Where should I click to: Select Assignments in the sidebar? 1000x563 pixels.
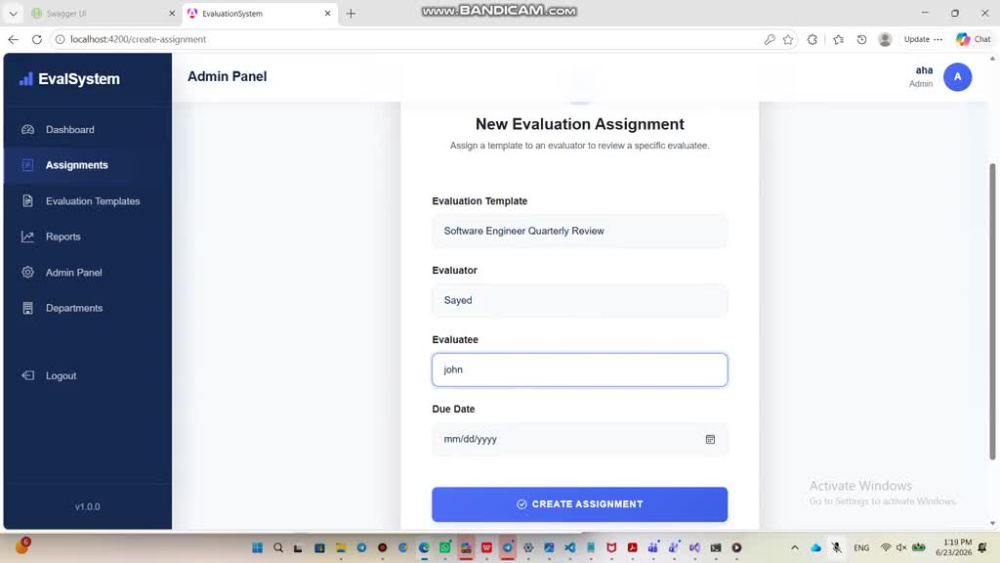pyautogui.click(x=87, y=165)
